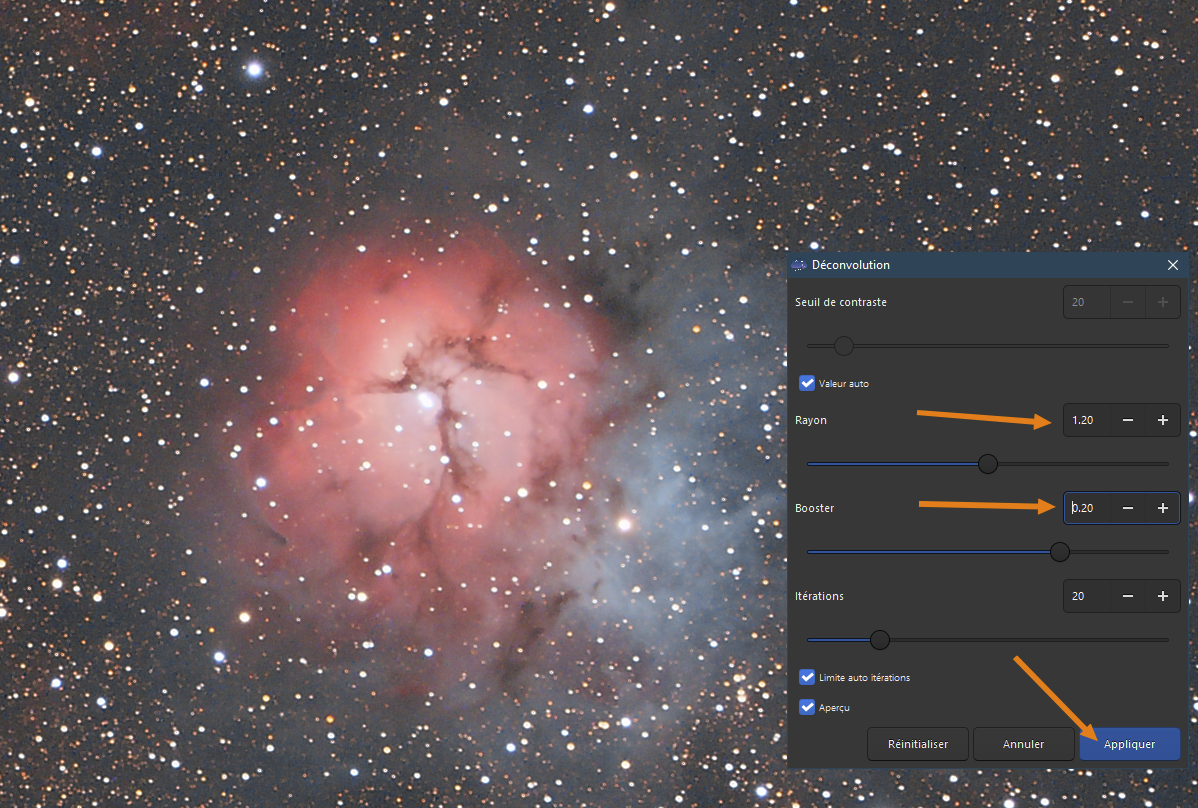Reset values with Réinitialiser

pos(918,744)
